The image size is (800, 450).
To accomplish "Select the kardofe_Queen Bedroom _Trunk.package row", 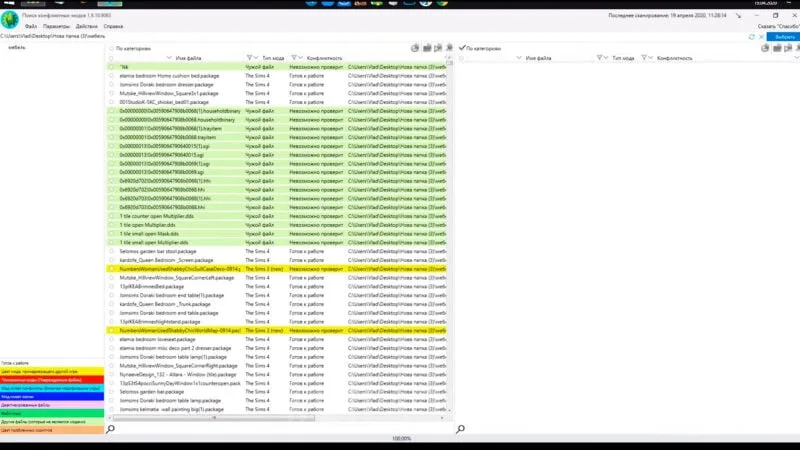I will point(277,304).
